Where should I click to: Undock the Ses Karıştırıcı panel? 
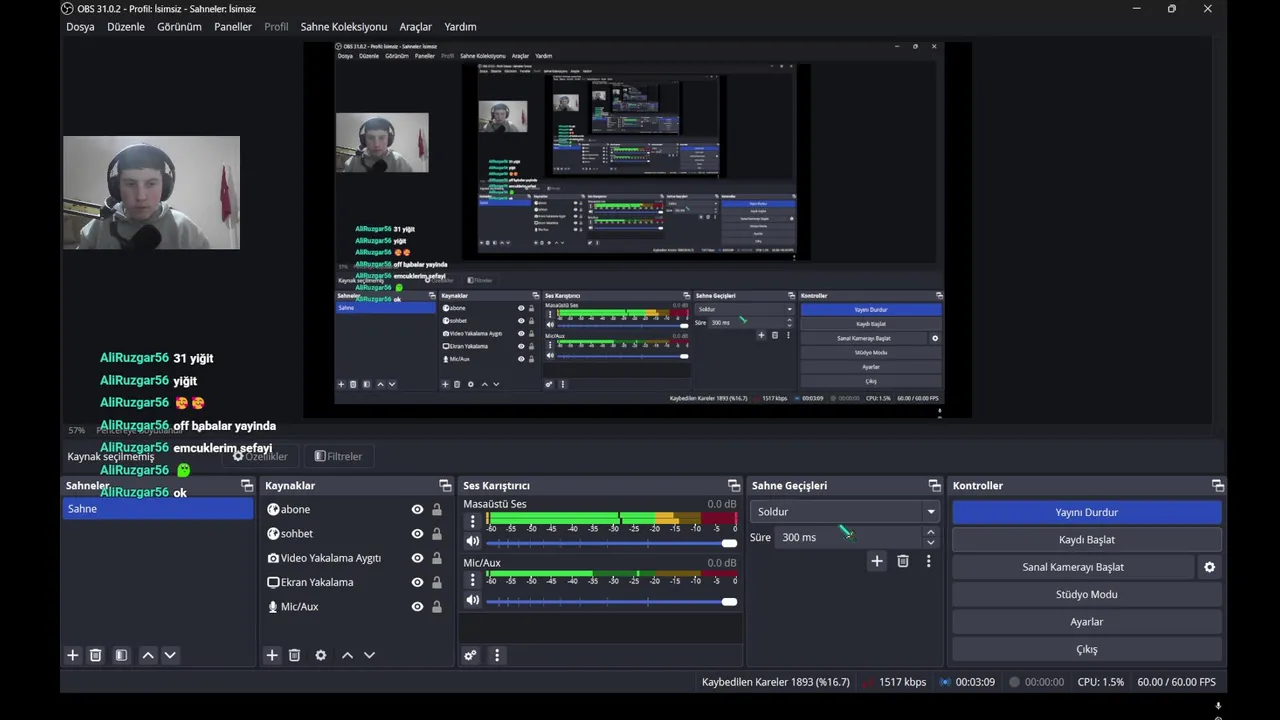734,485
